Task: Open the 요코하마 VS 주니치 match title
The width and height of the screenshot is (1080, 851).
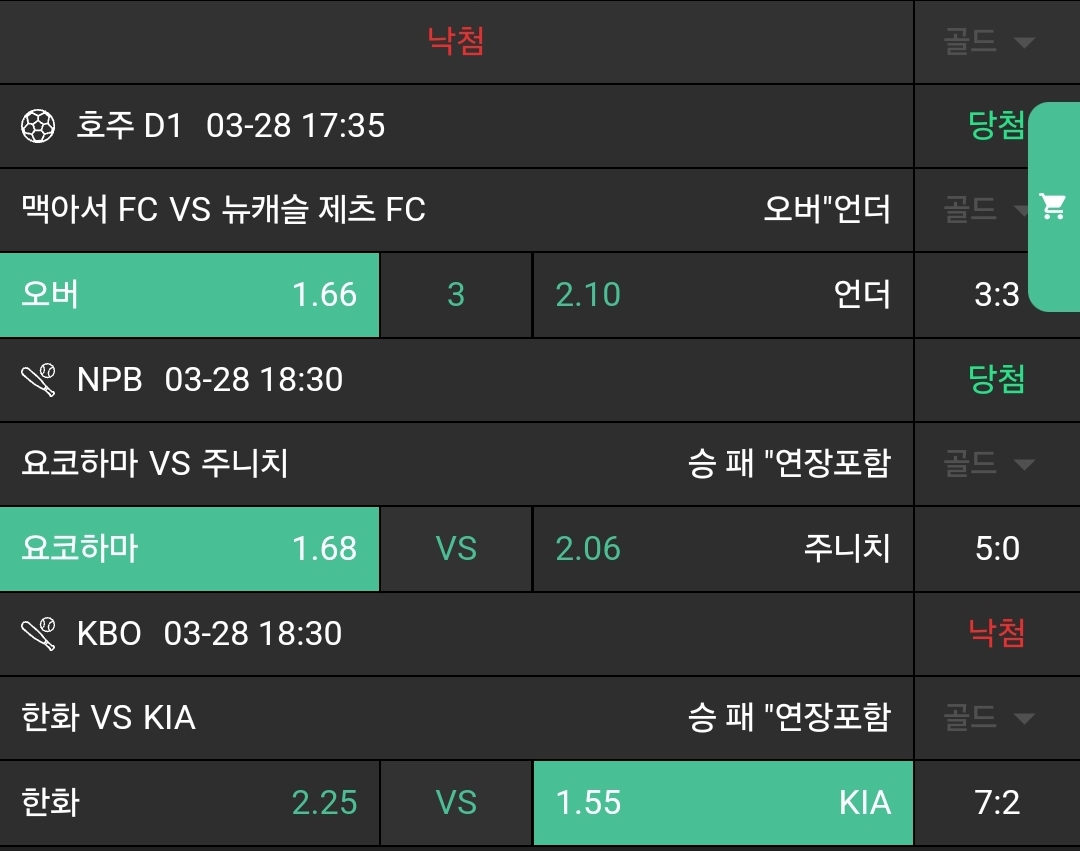Action: [155, 464]
